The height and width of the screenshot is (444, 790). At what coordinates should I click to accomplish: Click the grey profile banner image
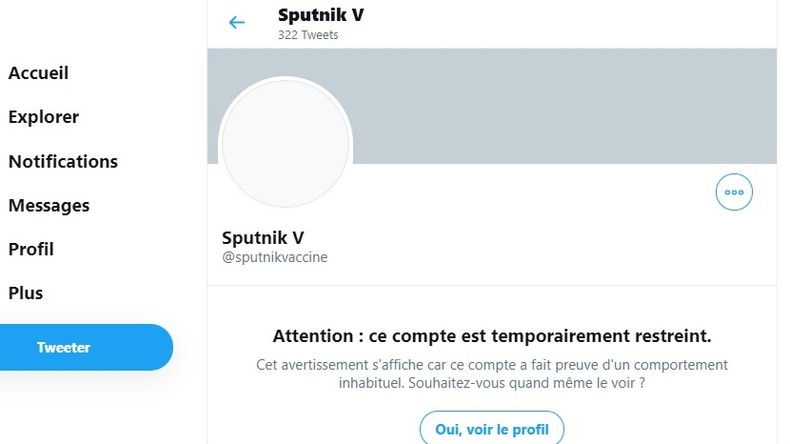point(560,103)
